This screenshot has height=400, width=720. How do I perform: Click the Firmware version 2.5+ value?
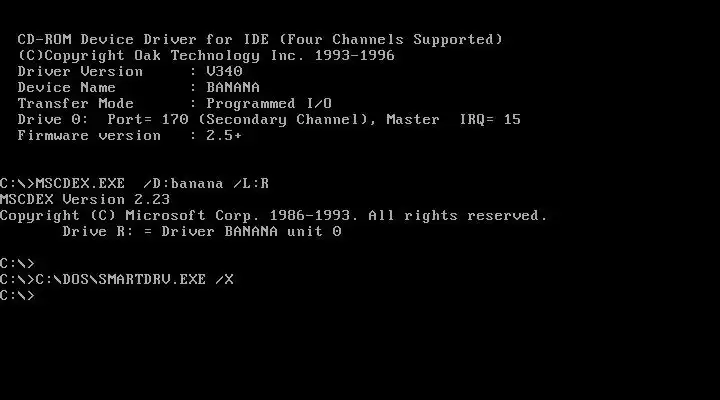point(224,135)
